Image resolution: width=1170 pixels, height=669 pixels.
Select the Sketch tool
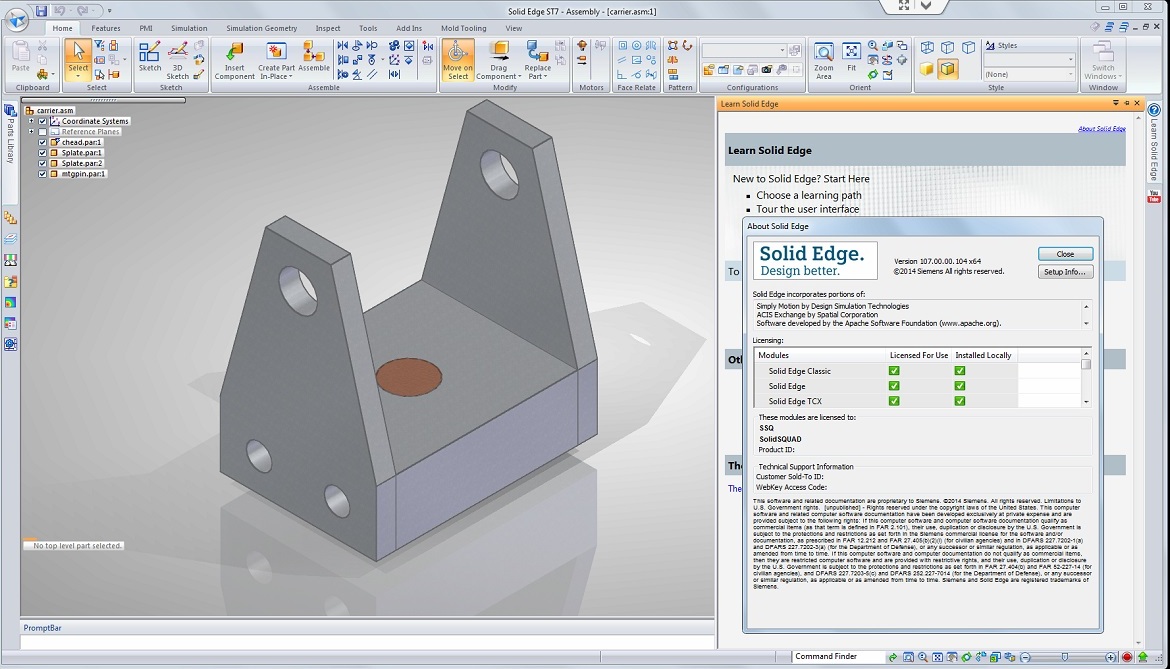pyautogui.click(x=149, y=58)
